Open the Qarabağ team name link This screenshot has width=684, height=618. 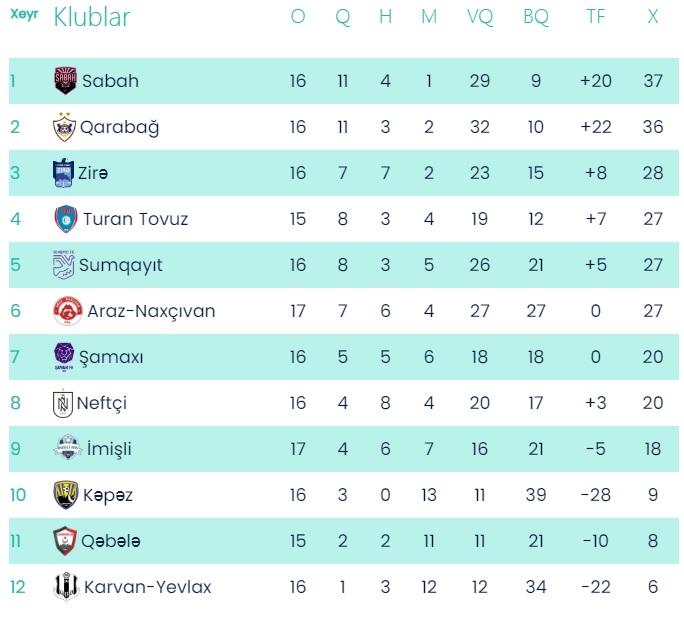[119, 127]
